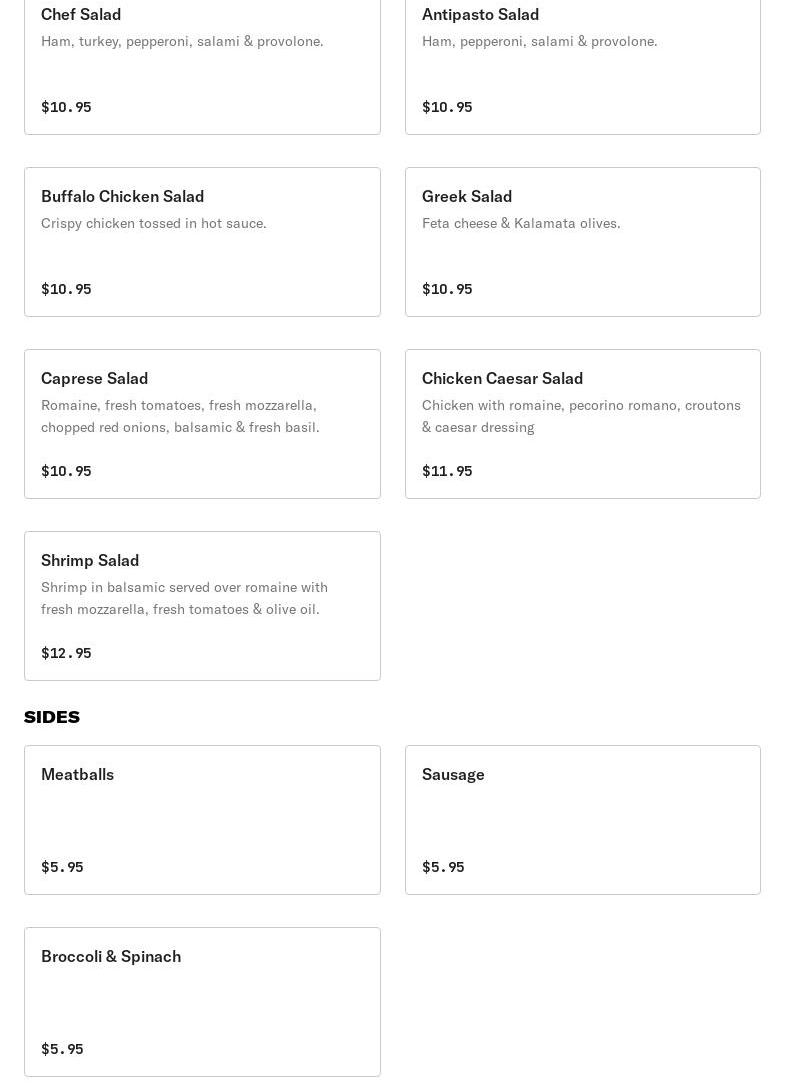Click the Broccoli & Spinach $5.95 price
The height and width of the screenshot is (1083, 785).
tap(62, 1049)
